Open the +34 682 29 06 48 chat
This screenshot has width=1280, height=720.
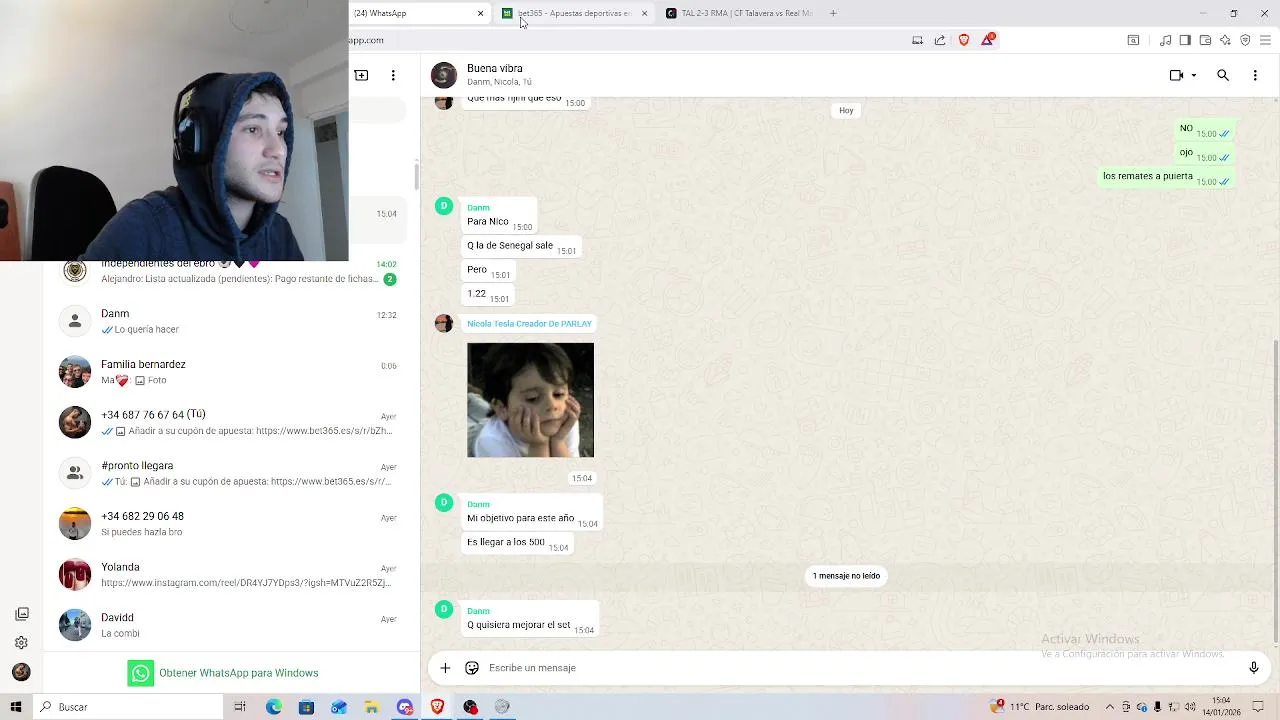click(230, 524)
